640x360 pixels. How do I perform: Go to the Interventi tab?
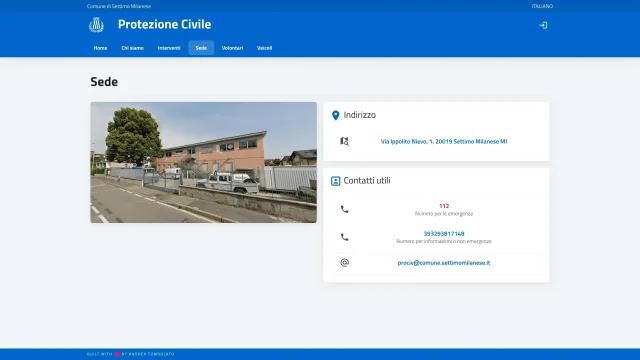click(x=169, y=48)
